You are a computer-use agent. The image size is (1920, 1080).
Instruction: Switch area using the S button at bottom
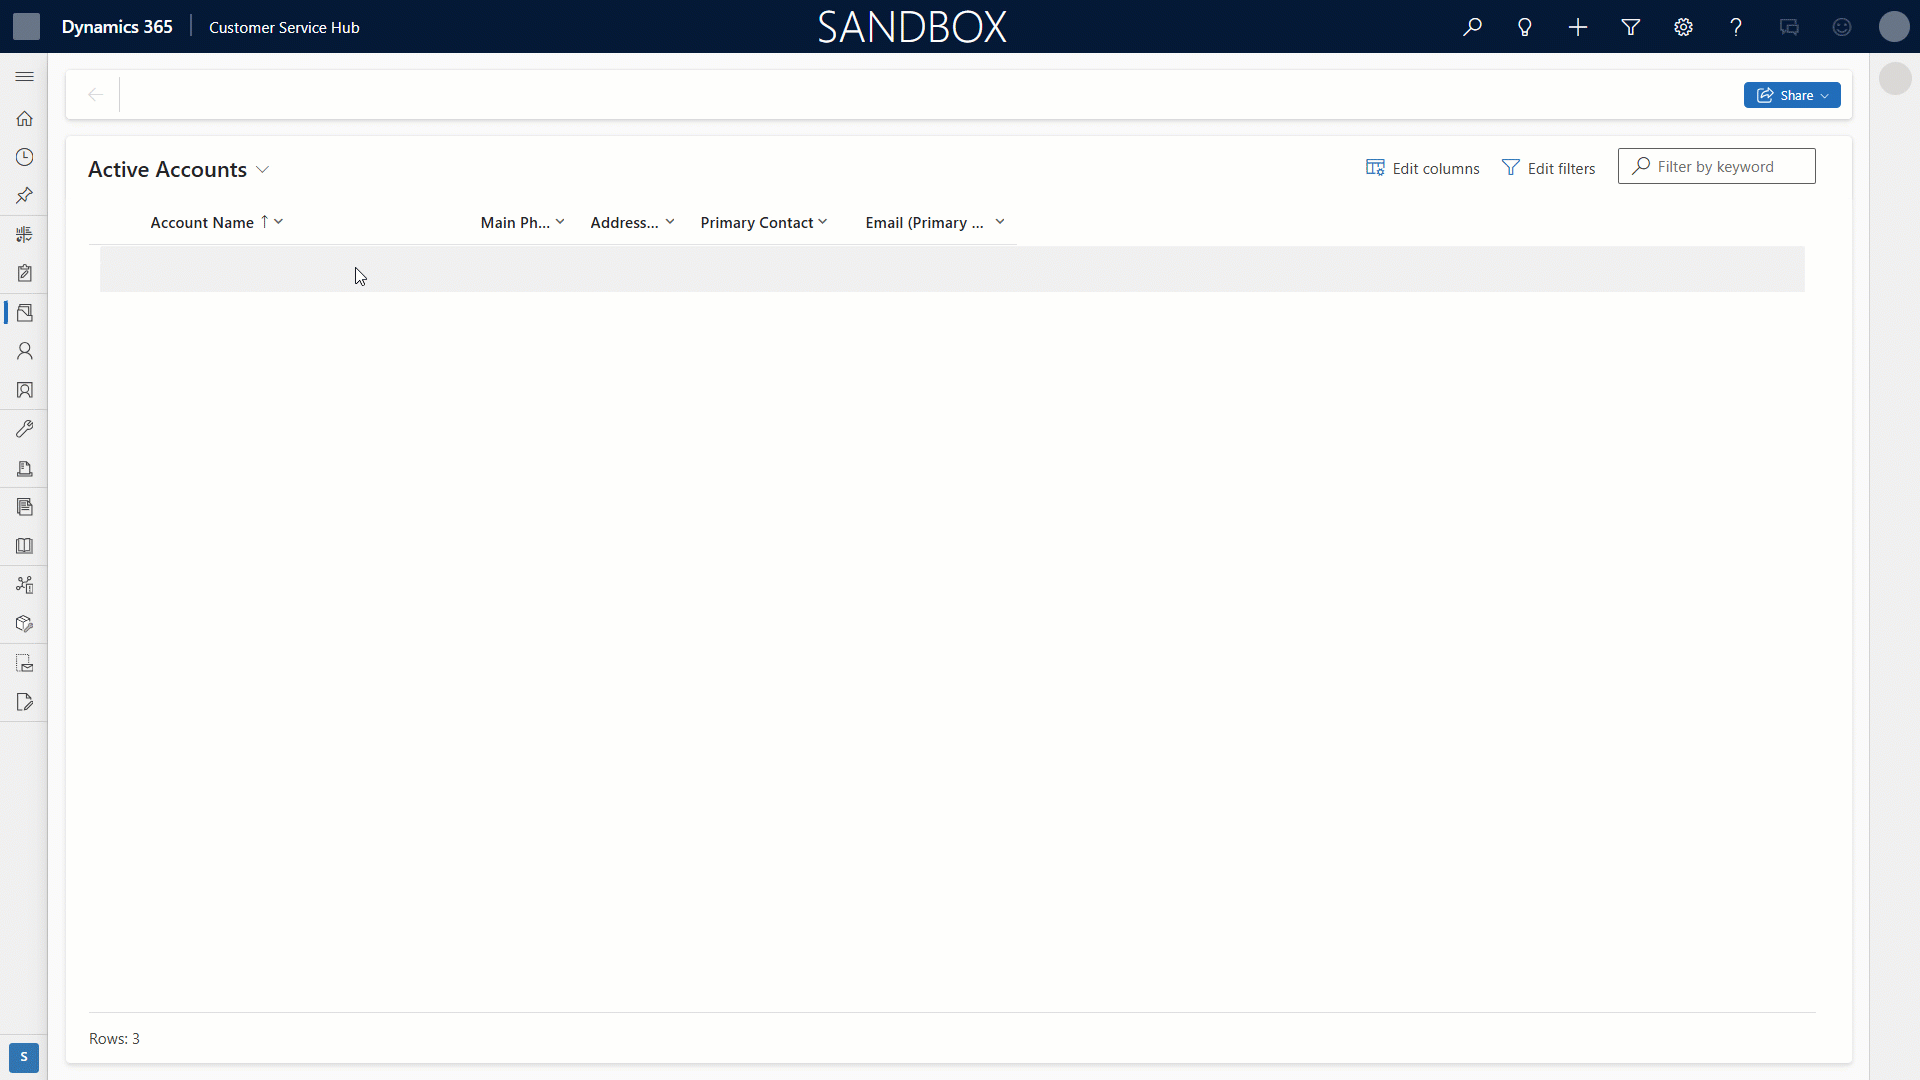click(x=23, y=1057)
